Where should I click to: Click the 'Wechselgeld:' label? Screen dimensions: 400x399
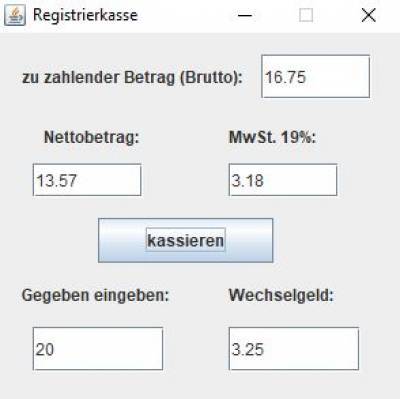click(281, 295)
